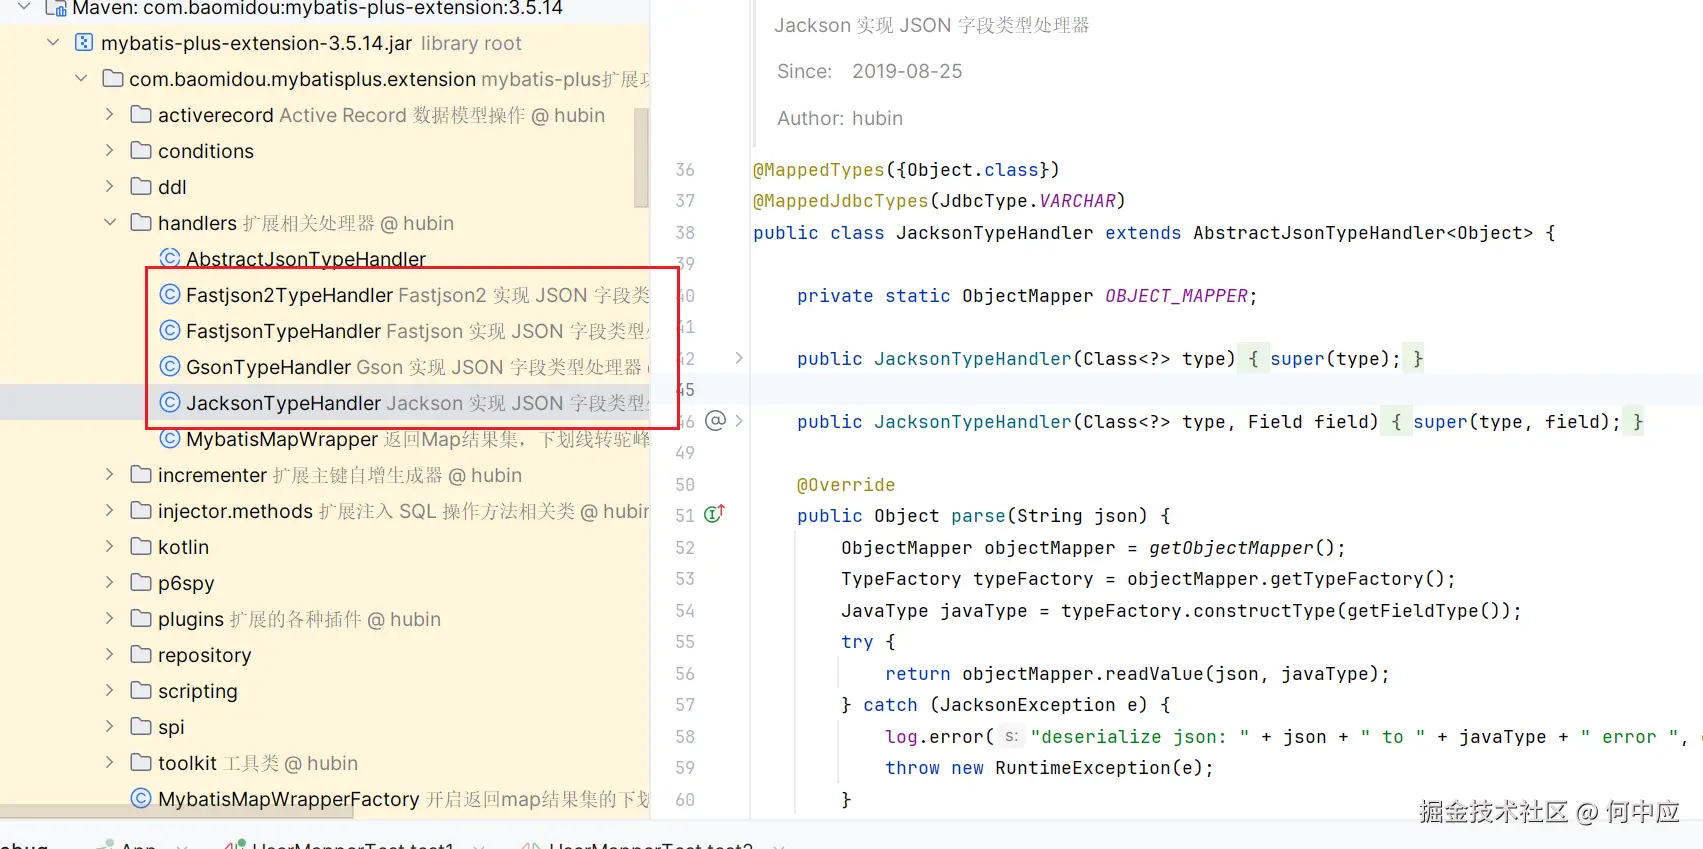Expand the spi folder arrow
Screen dimensions: 1703x849
coord(109,727)
